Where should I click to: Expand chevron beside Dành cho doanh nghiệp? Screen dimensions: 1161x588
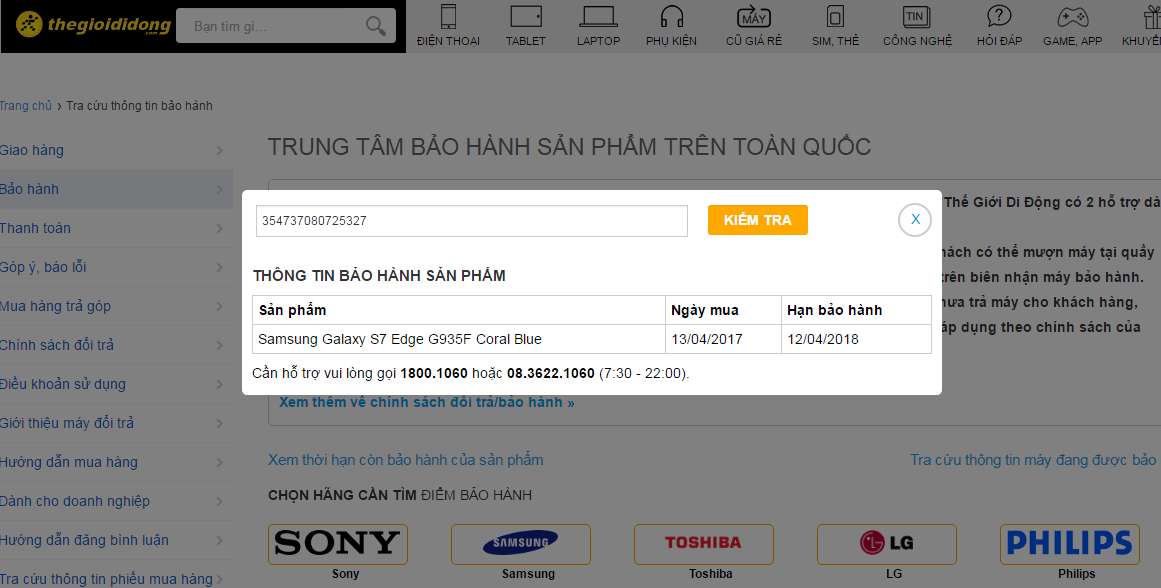point(219,501)
